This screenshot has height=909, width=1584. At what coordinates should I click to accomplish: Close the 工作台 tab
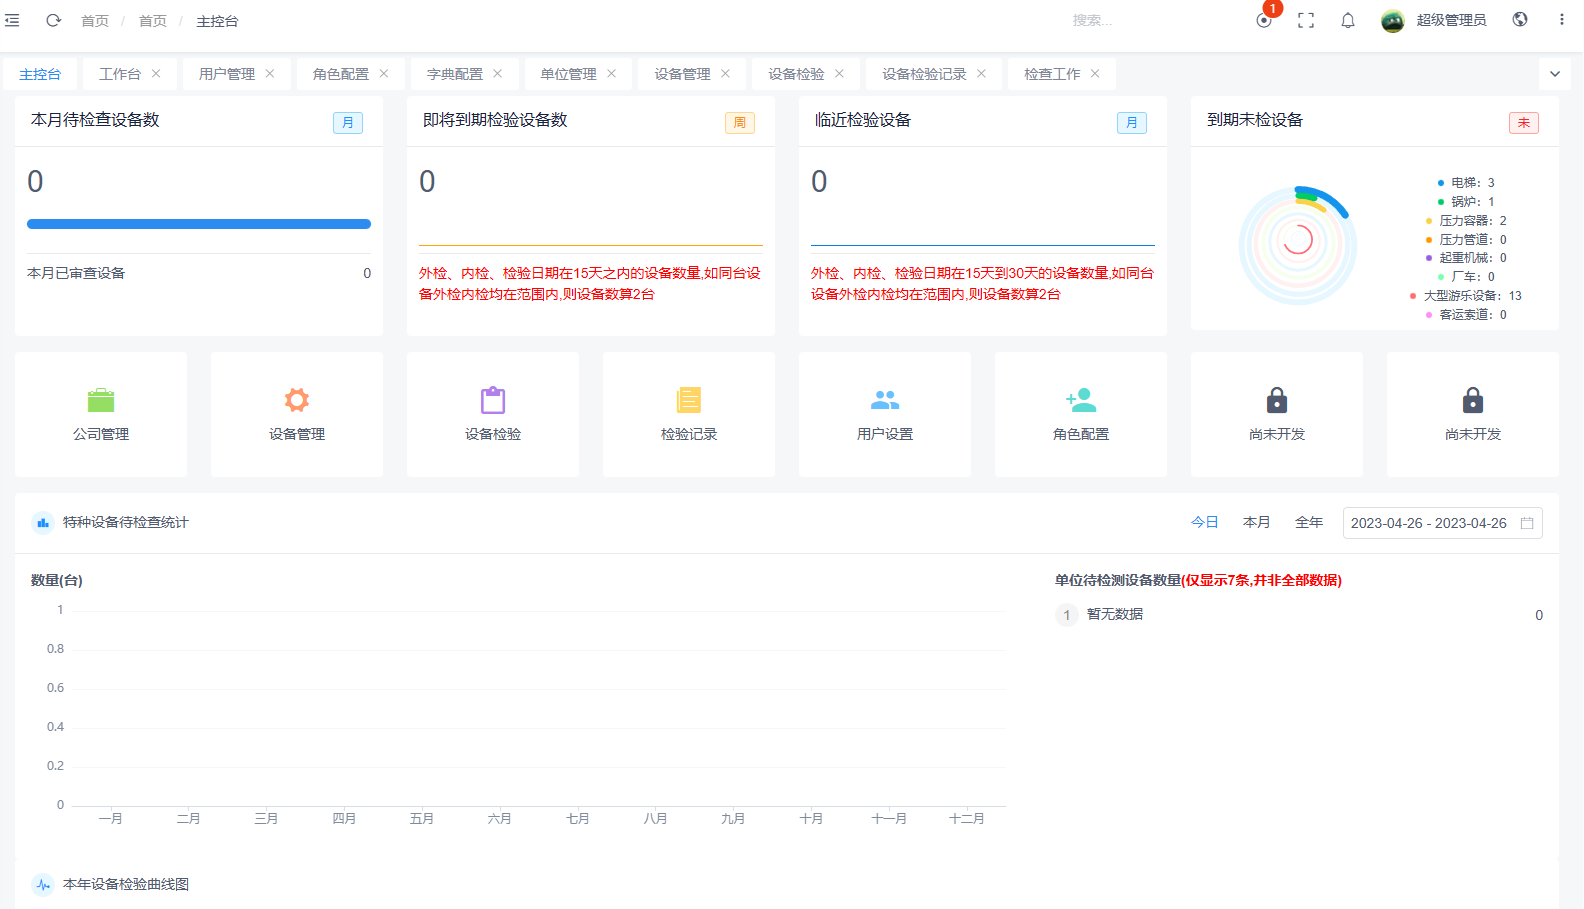pyautogui.click(x=156, y=74)
